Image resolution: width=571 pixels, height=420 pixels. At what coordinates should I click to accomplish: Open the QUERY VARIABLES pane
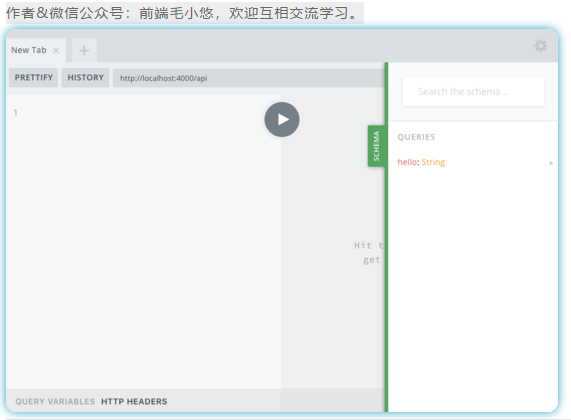pyautogui.click(x=55, y=401)
